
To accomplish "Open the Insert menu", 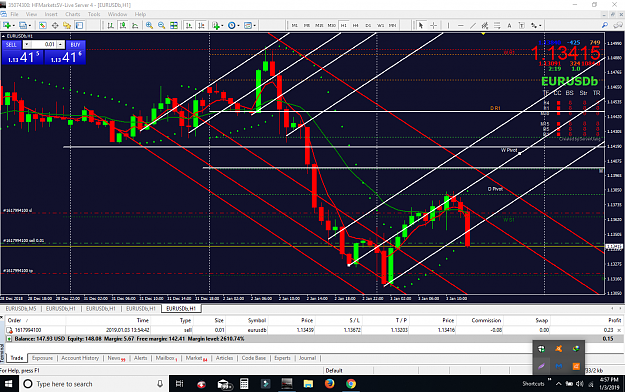I will point(51,14).
